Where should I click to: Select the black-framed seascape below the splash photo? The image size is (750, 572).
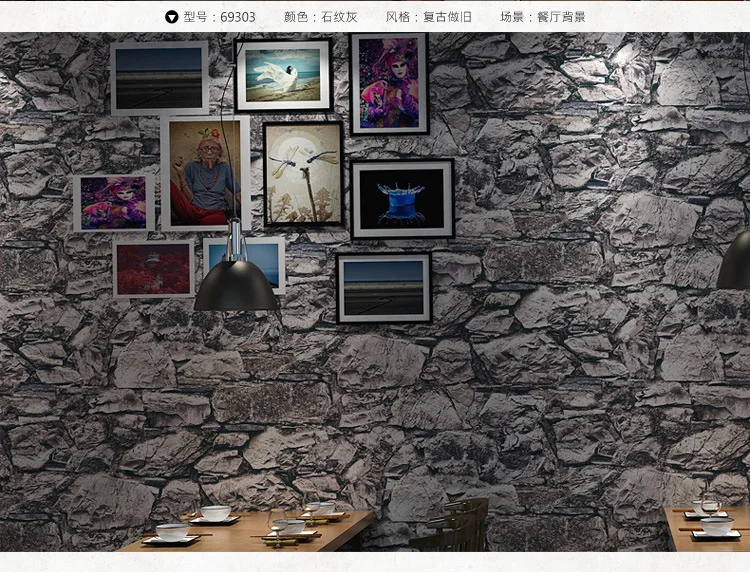tap(384, 288)
